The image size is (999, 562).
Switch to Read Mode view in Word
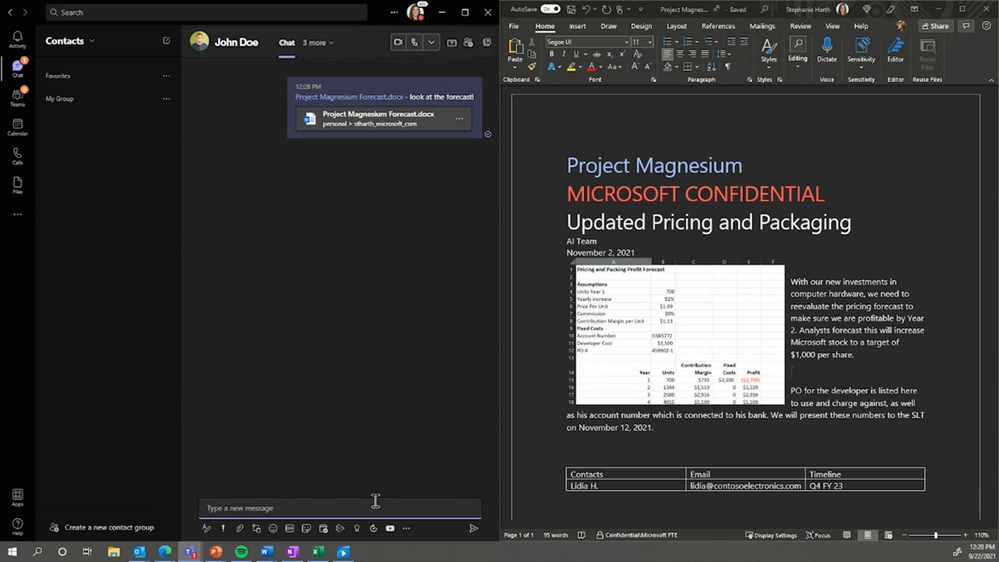pyautogui.click(x=847, y=535)
